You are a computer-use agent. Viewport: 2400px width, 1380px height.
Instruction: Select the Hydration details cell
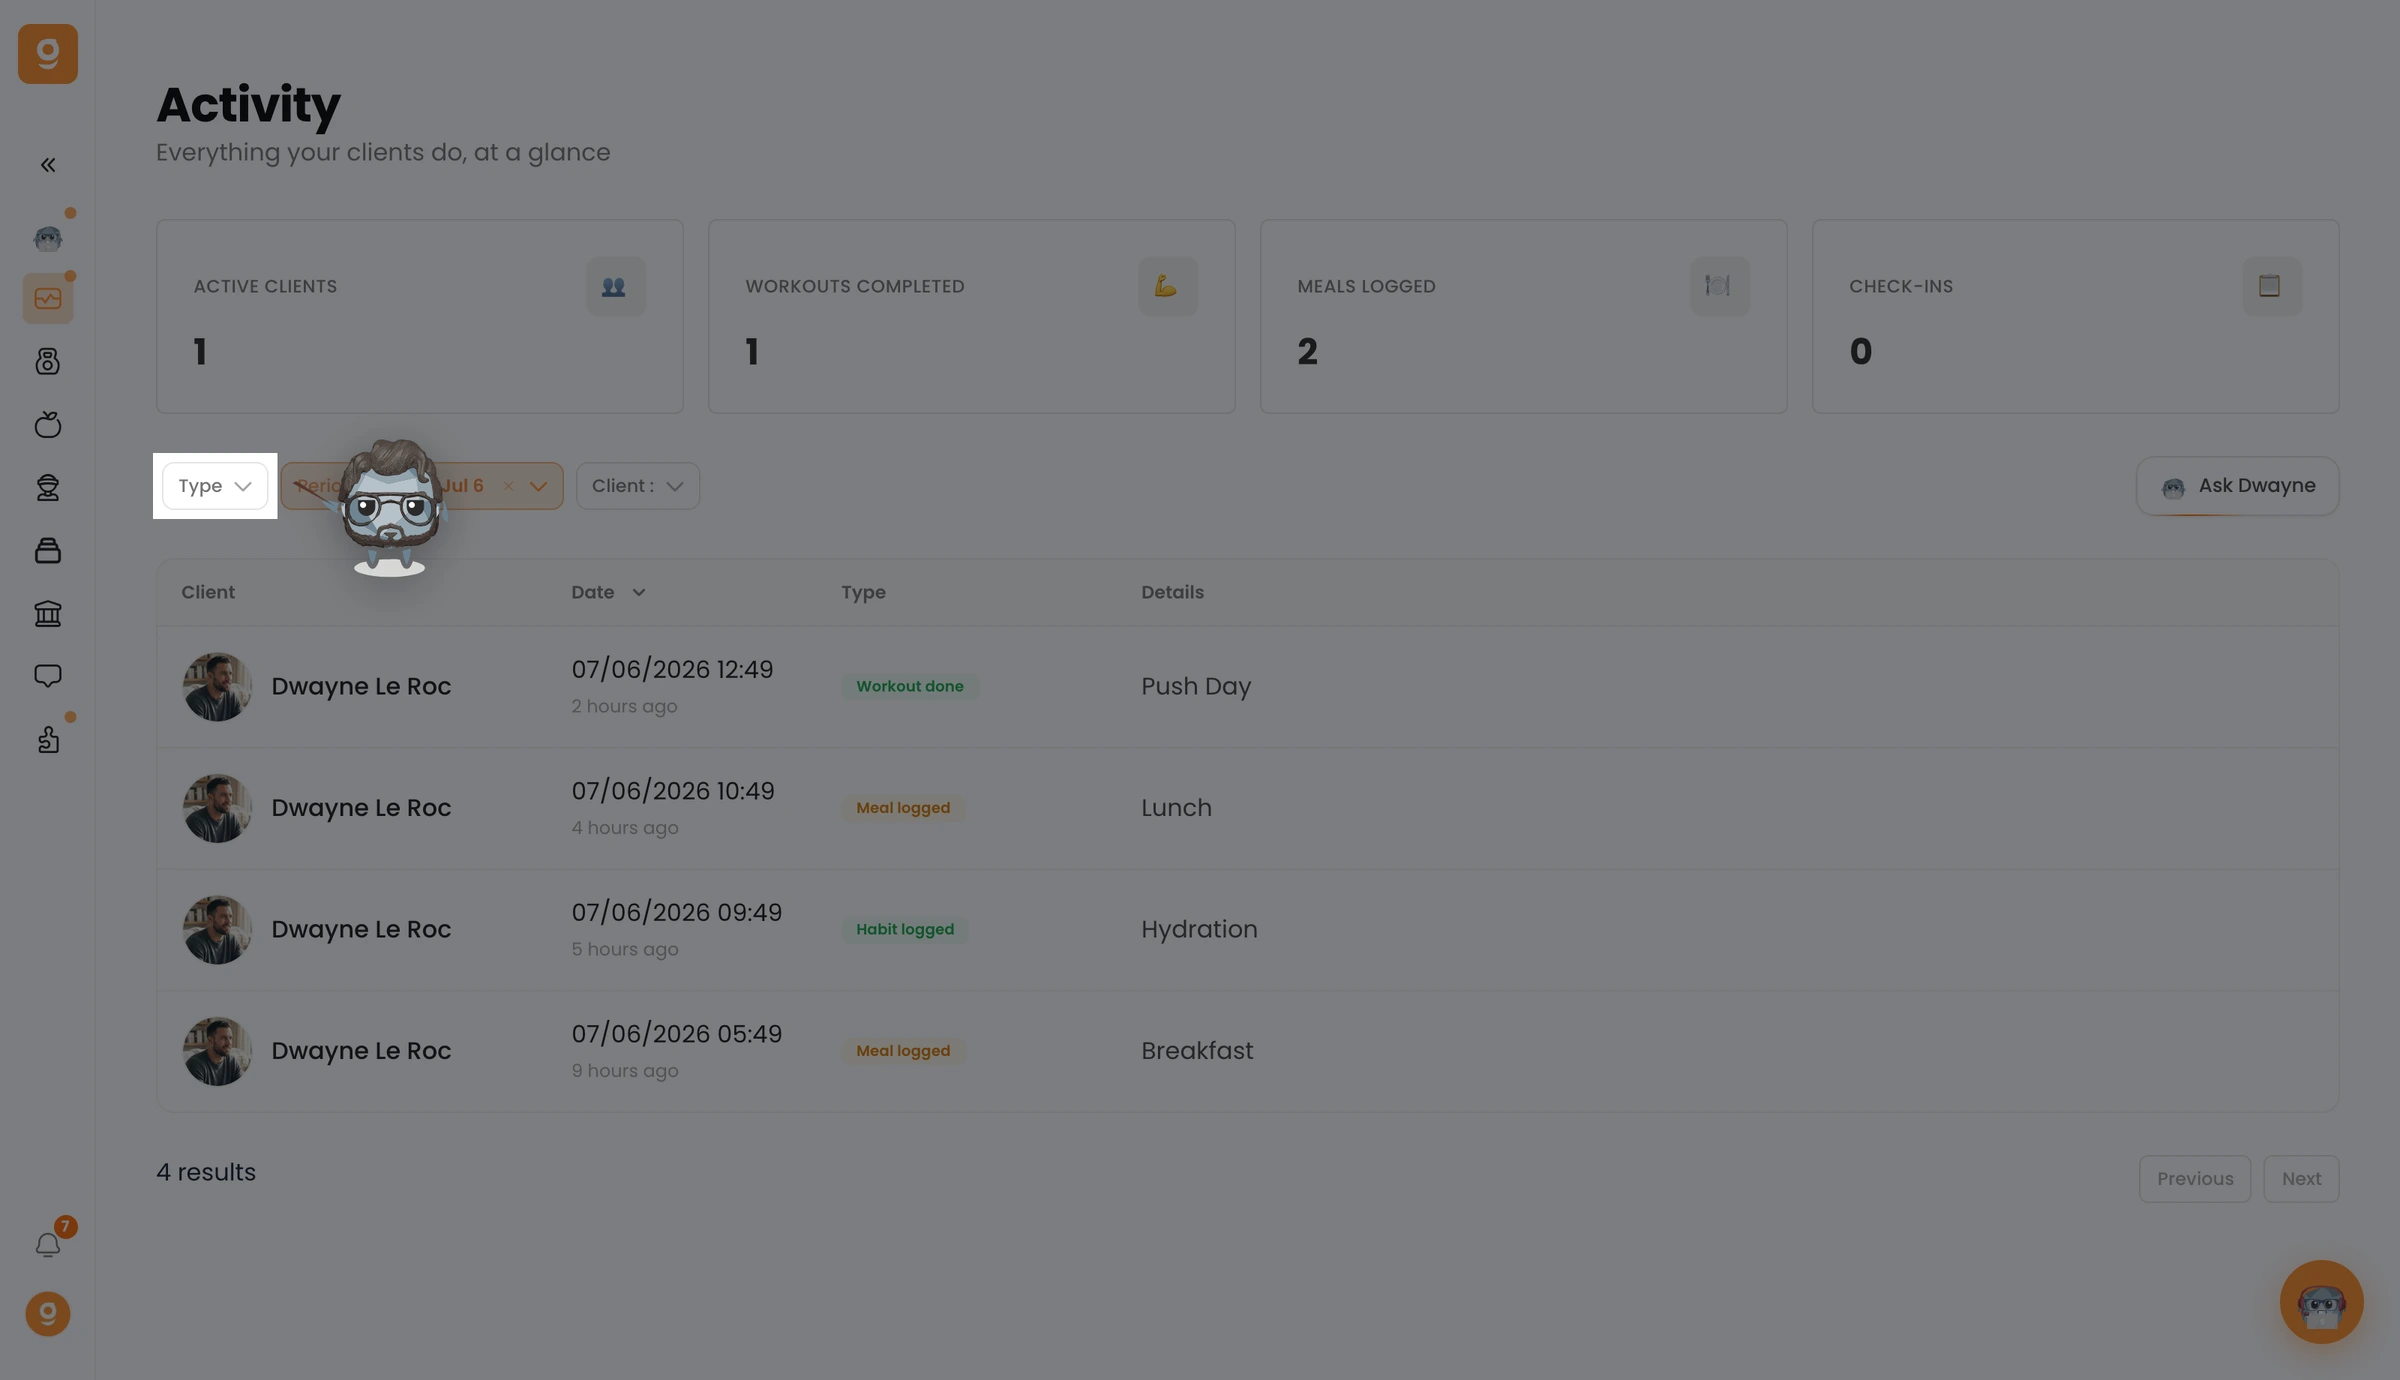click(1199, 930)
